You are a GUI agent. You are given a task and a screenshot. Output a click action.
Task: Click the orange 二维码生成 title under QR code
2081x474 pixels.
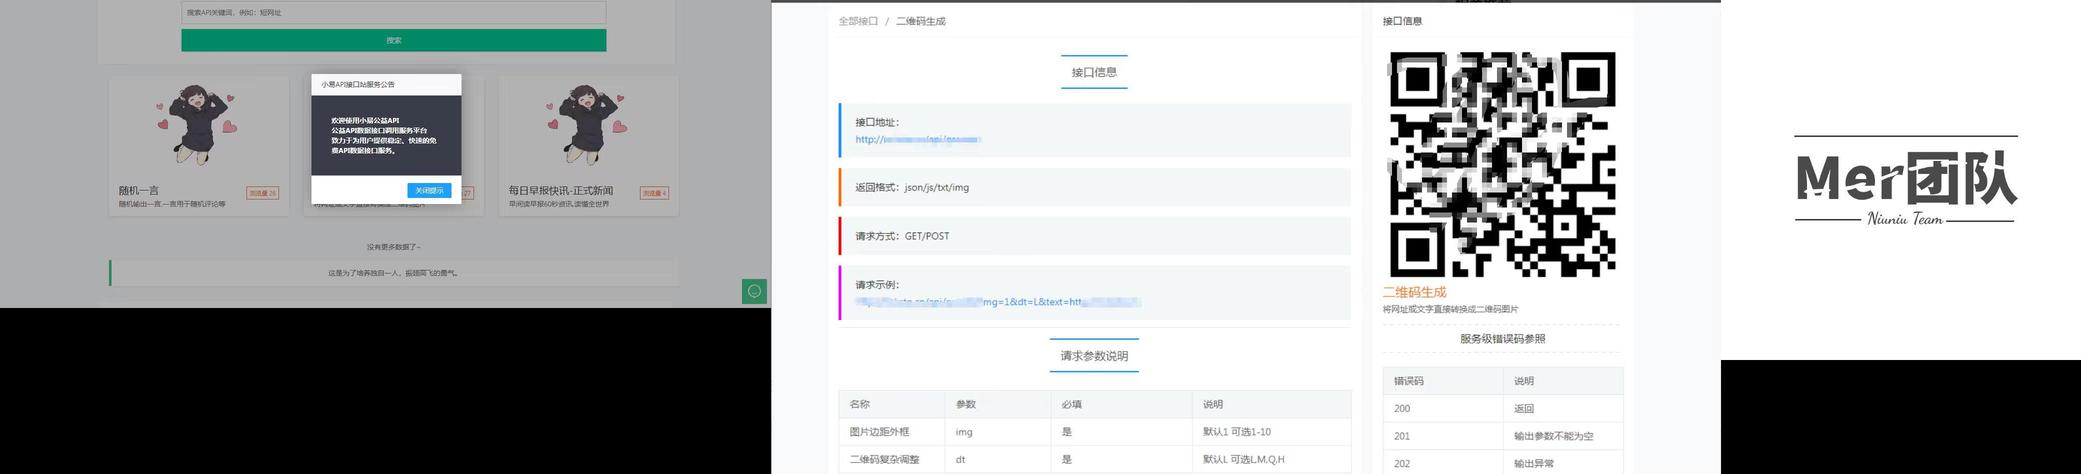(x=1414, y=292)
